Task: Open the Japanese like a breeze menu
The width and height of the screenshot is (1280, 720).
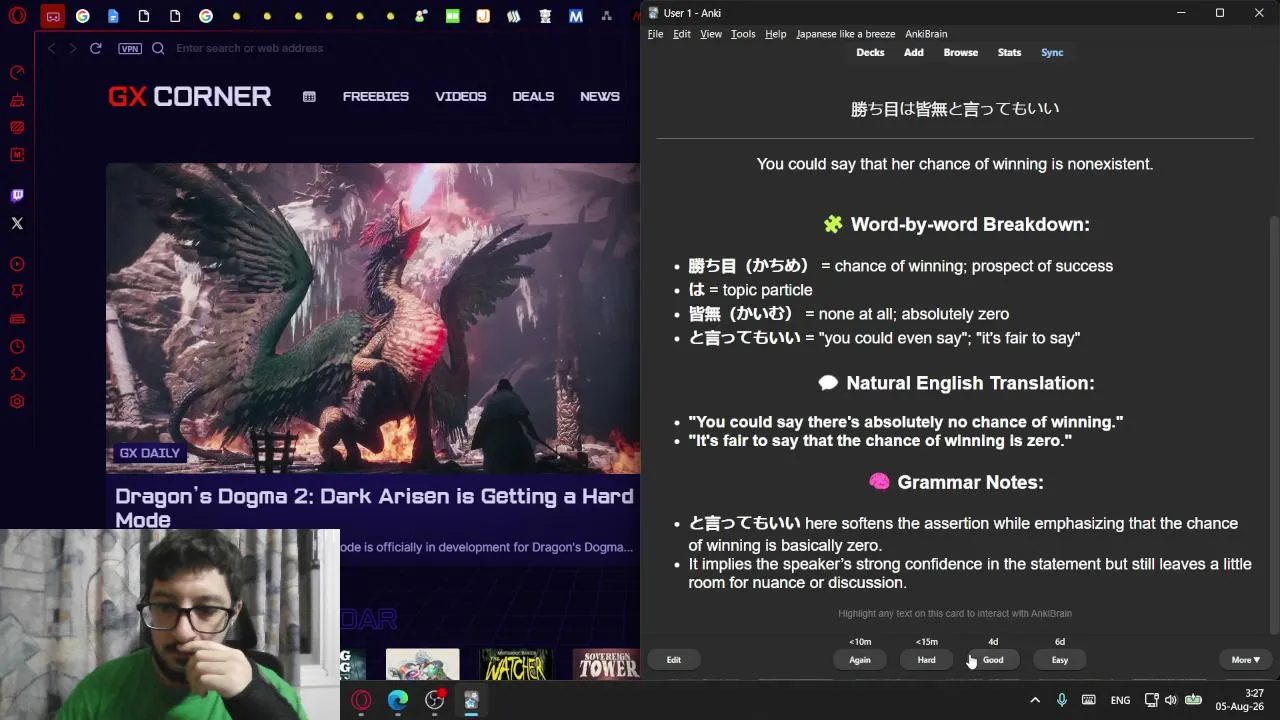Action: click(846, 34)
